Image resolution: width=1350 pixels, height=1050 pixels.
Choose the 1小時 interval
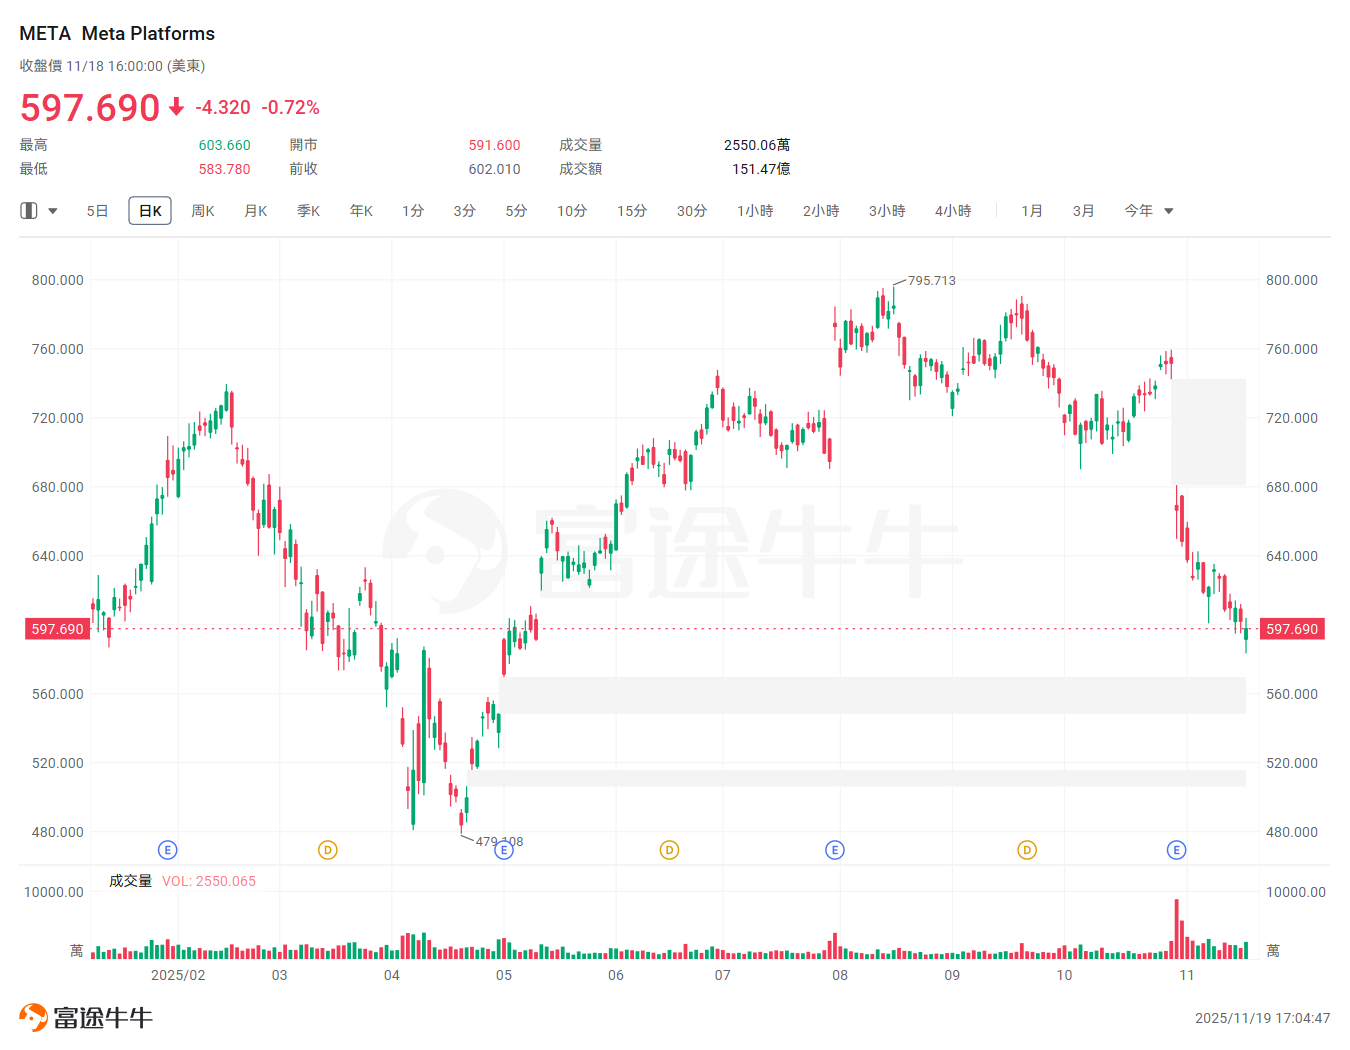tap(755, 211)
